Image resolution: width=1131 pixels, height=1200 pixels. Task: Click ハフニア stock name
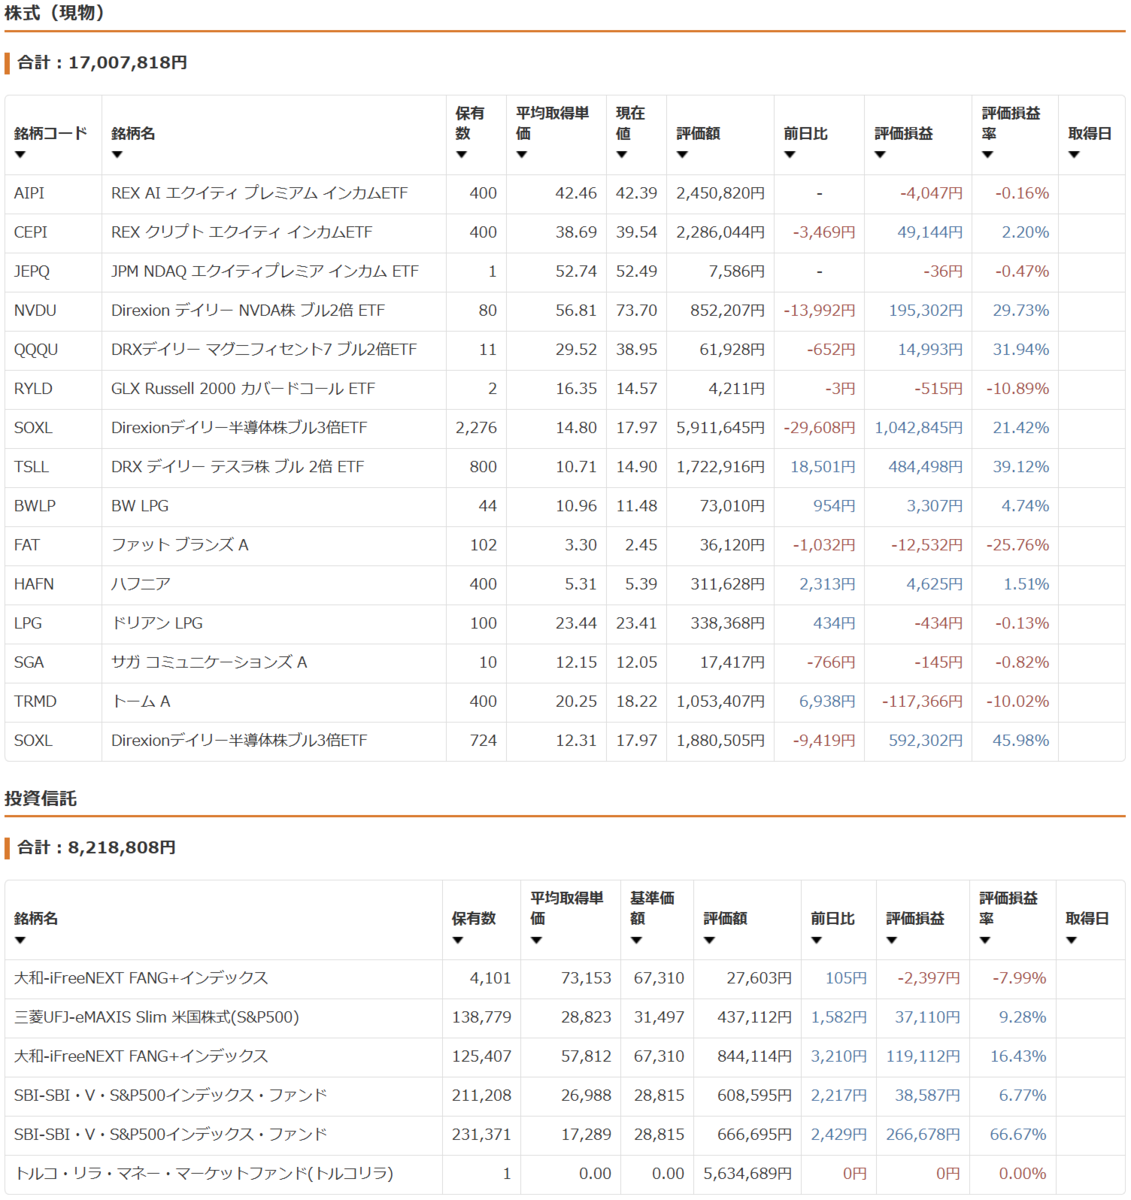(x=141, y=584)
